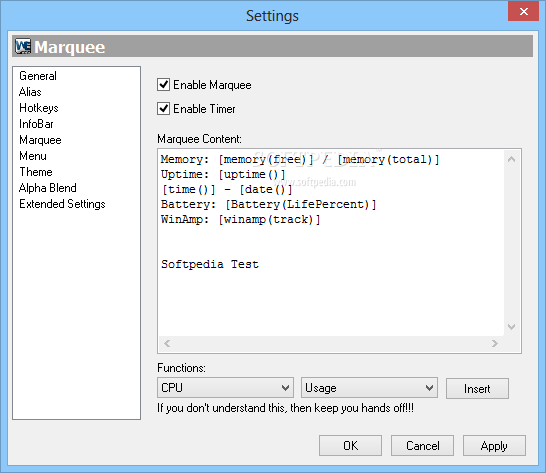This screenshot has width=546, height=473.
Task: Click the Insert button
Action: click(477, 389)
